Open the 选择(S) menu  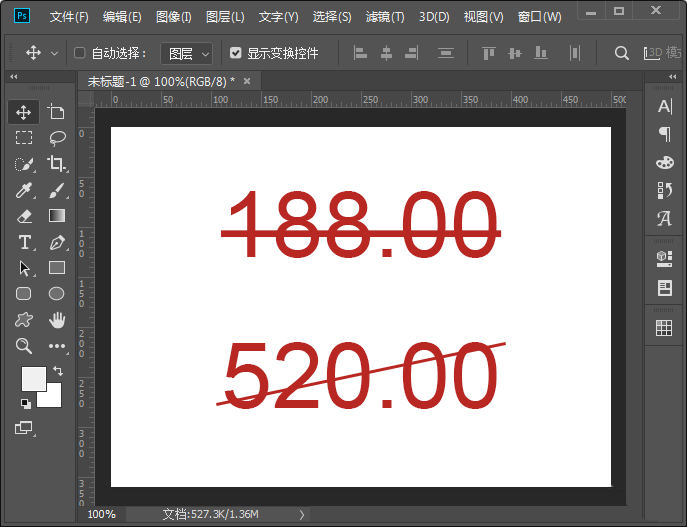tap(332, 17)
